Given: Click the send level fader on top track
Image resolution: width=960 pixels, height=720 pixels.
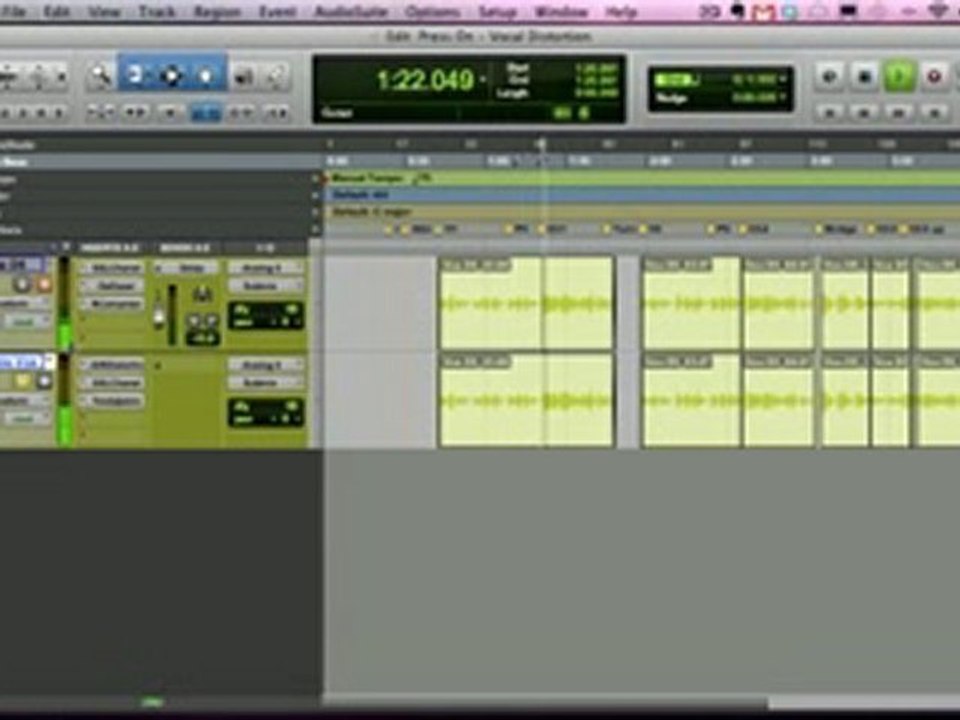Looking at the screenshot, I should (x=159, y=317).
